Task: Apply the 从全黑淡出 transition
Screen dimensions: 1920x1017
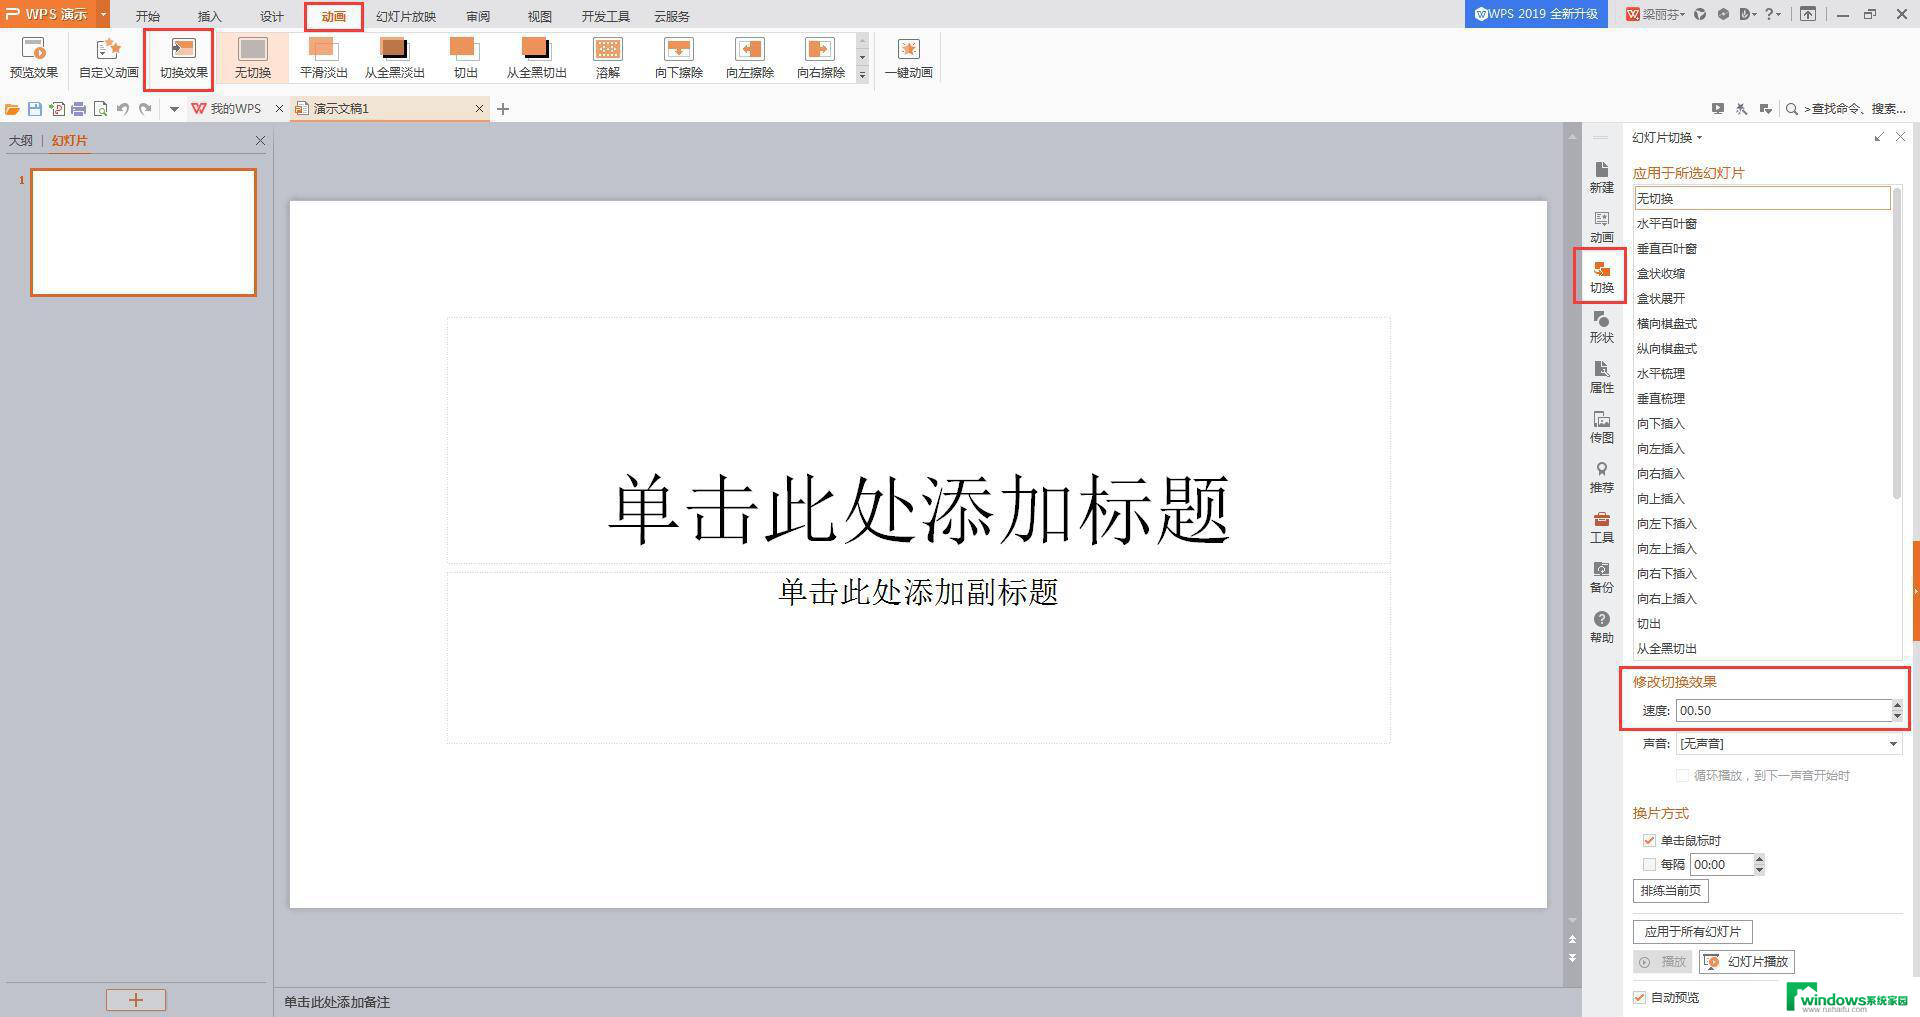Action: tap(394, 58)
